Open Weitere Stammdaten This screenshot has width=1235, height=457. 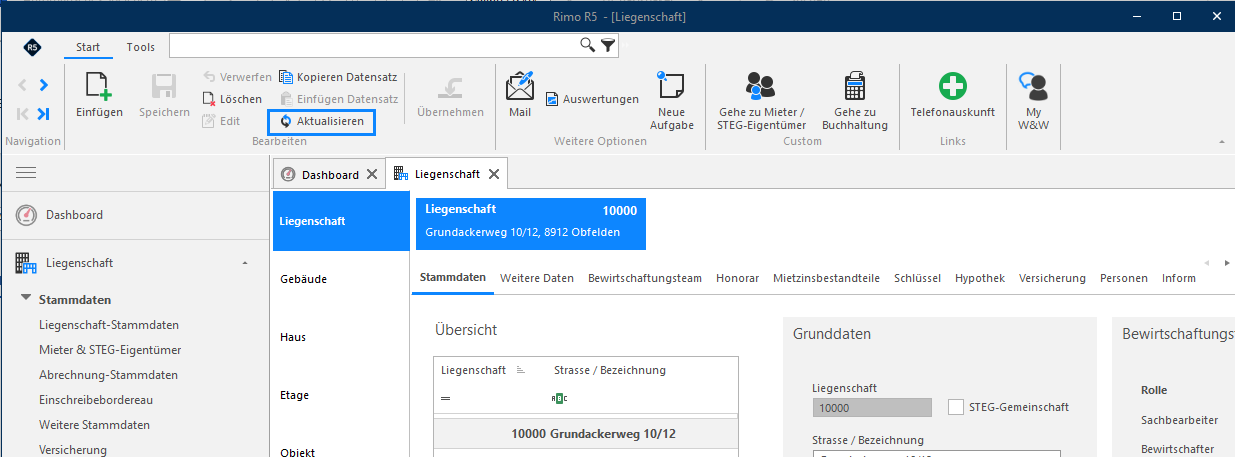pyautogui.click(x=94, y=425)
